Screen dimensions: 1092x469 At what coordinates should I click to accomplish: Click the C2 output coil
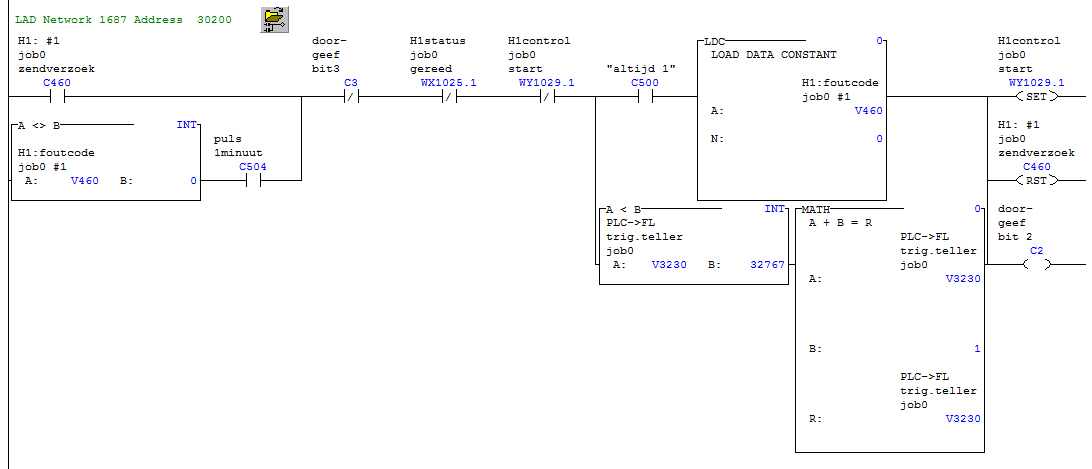point(1036,265)
